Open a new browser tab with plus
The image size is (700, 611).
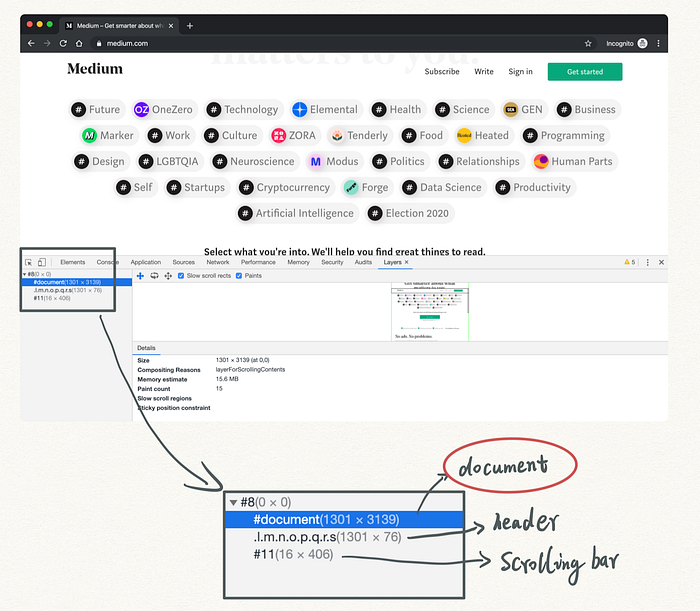(x=190, y=26)
